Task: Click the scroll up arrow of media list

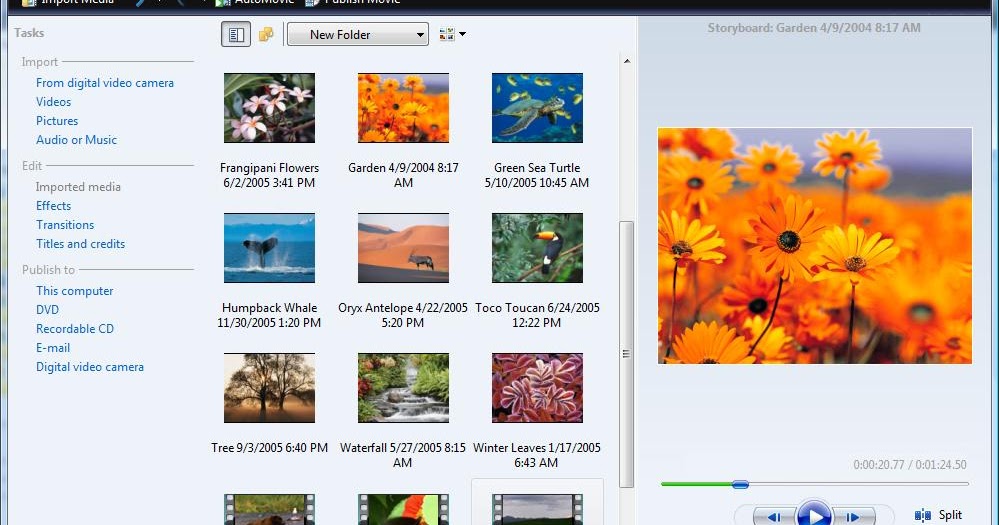Action: (x=627, y=61)
